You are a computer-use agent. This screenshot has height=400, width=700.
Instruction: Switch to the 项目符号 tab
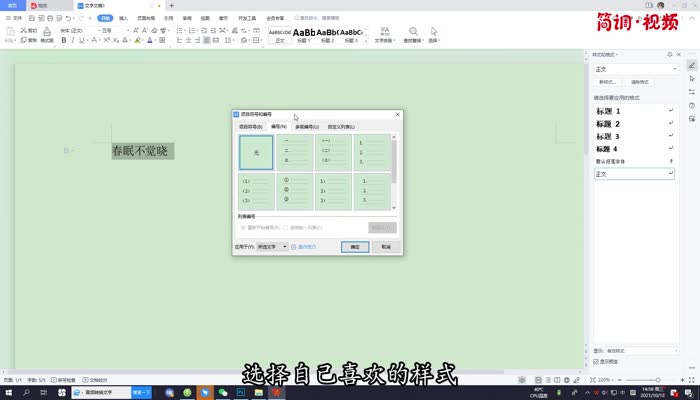[x=249, y=127]
